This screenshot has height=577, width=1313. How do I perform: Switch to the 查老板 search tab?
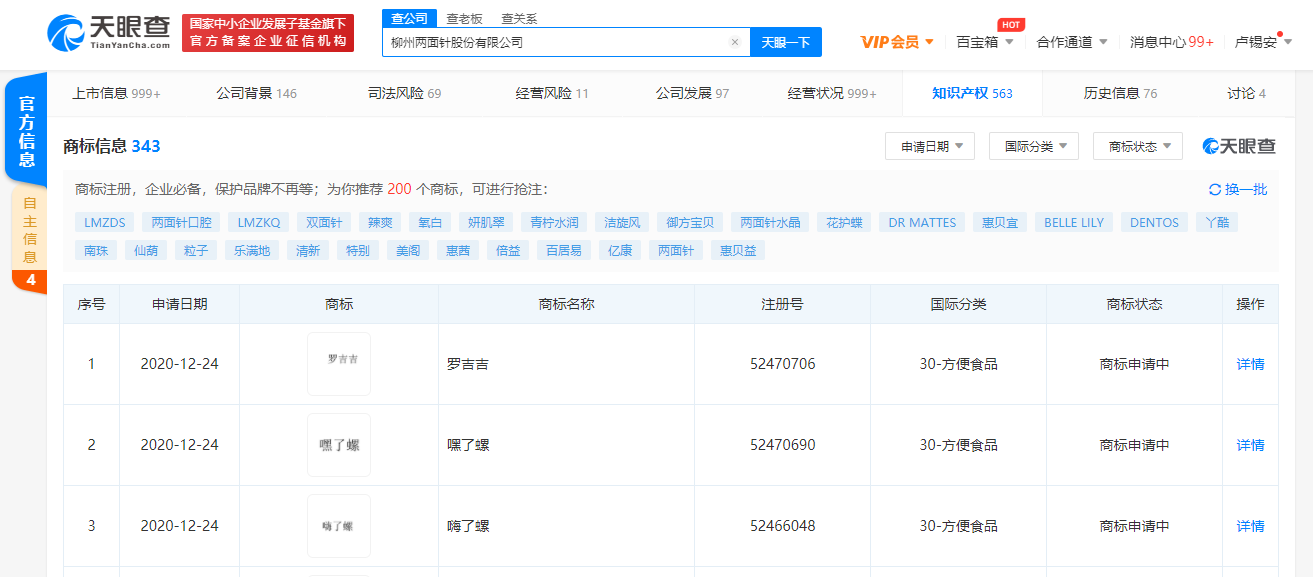click(464, 18)
